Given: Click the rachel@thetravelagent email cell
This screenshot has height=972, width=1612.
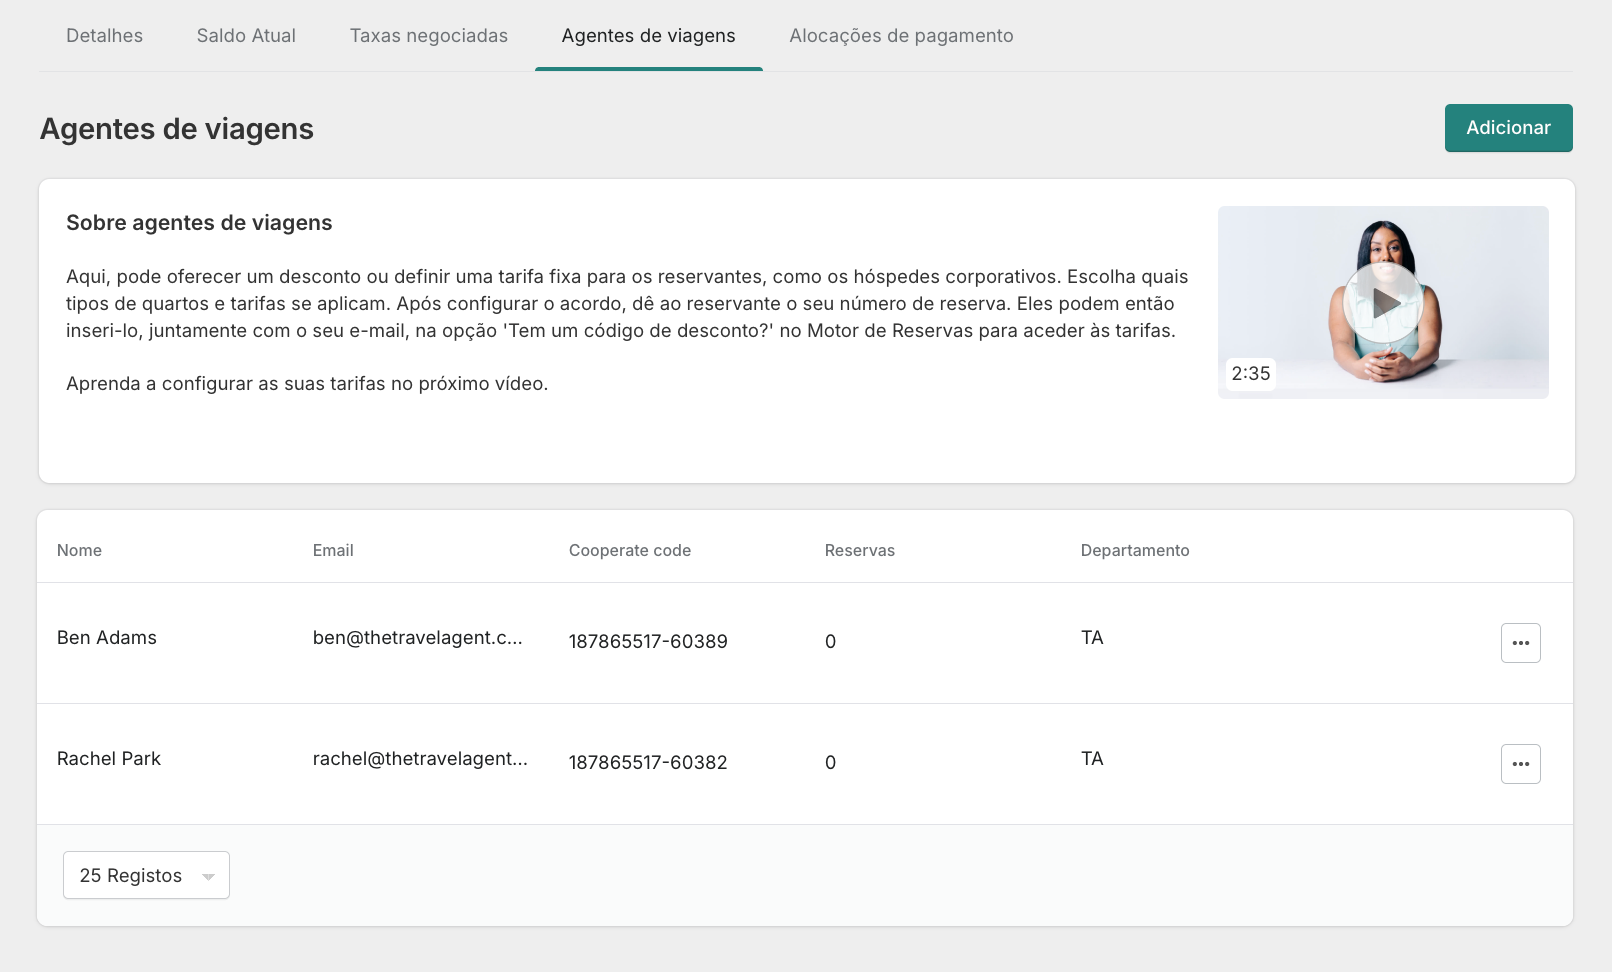Looking at the screenshot, I should tap(420, 759).
